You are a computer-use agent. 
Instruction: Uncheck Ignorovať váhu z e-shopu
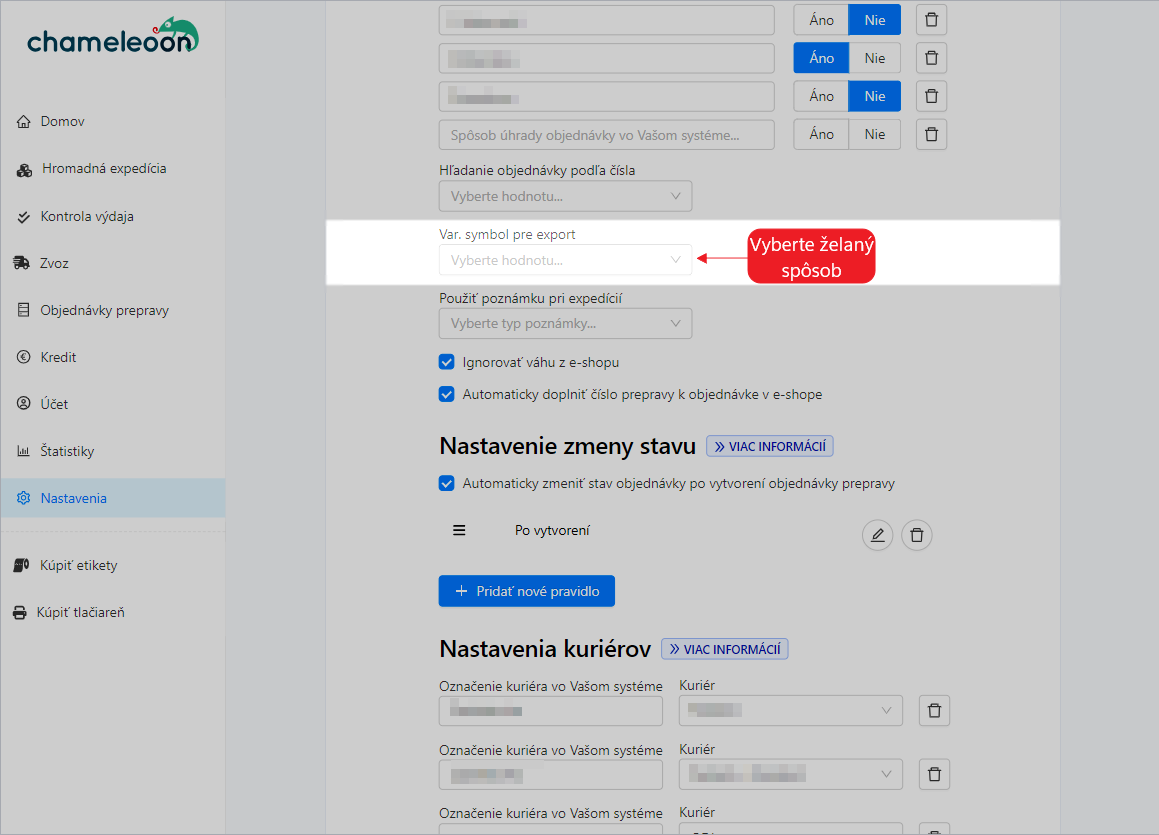point(447,362)
